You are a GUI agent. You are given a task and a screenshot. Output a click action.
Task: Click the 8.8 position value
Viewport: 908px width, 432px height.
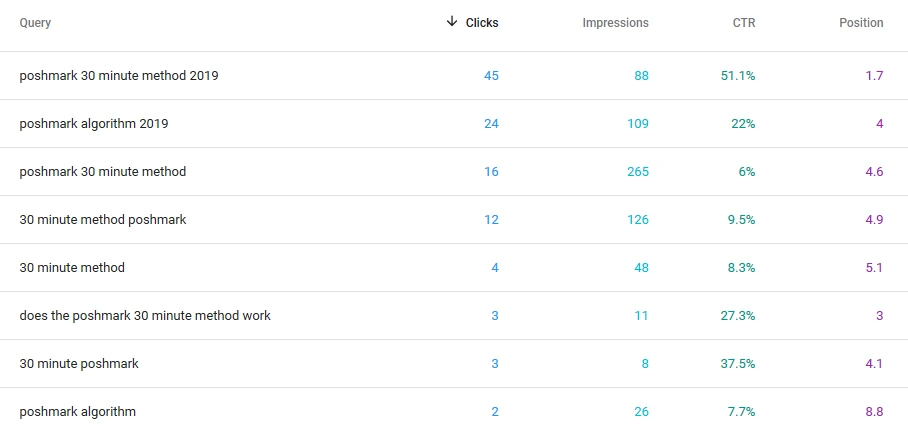click(874, 412)
